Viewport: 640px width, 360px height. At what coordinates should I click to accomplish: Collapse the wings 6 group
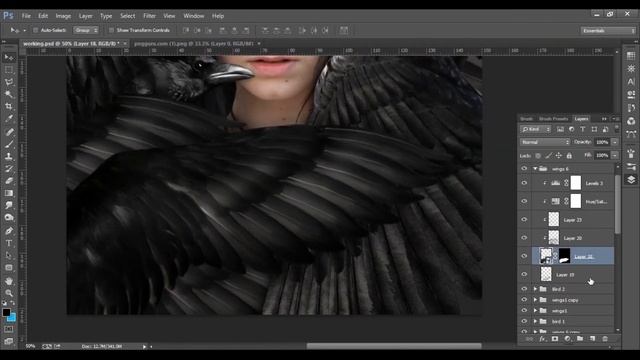(535, 169)
